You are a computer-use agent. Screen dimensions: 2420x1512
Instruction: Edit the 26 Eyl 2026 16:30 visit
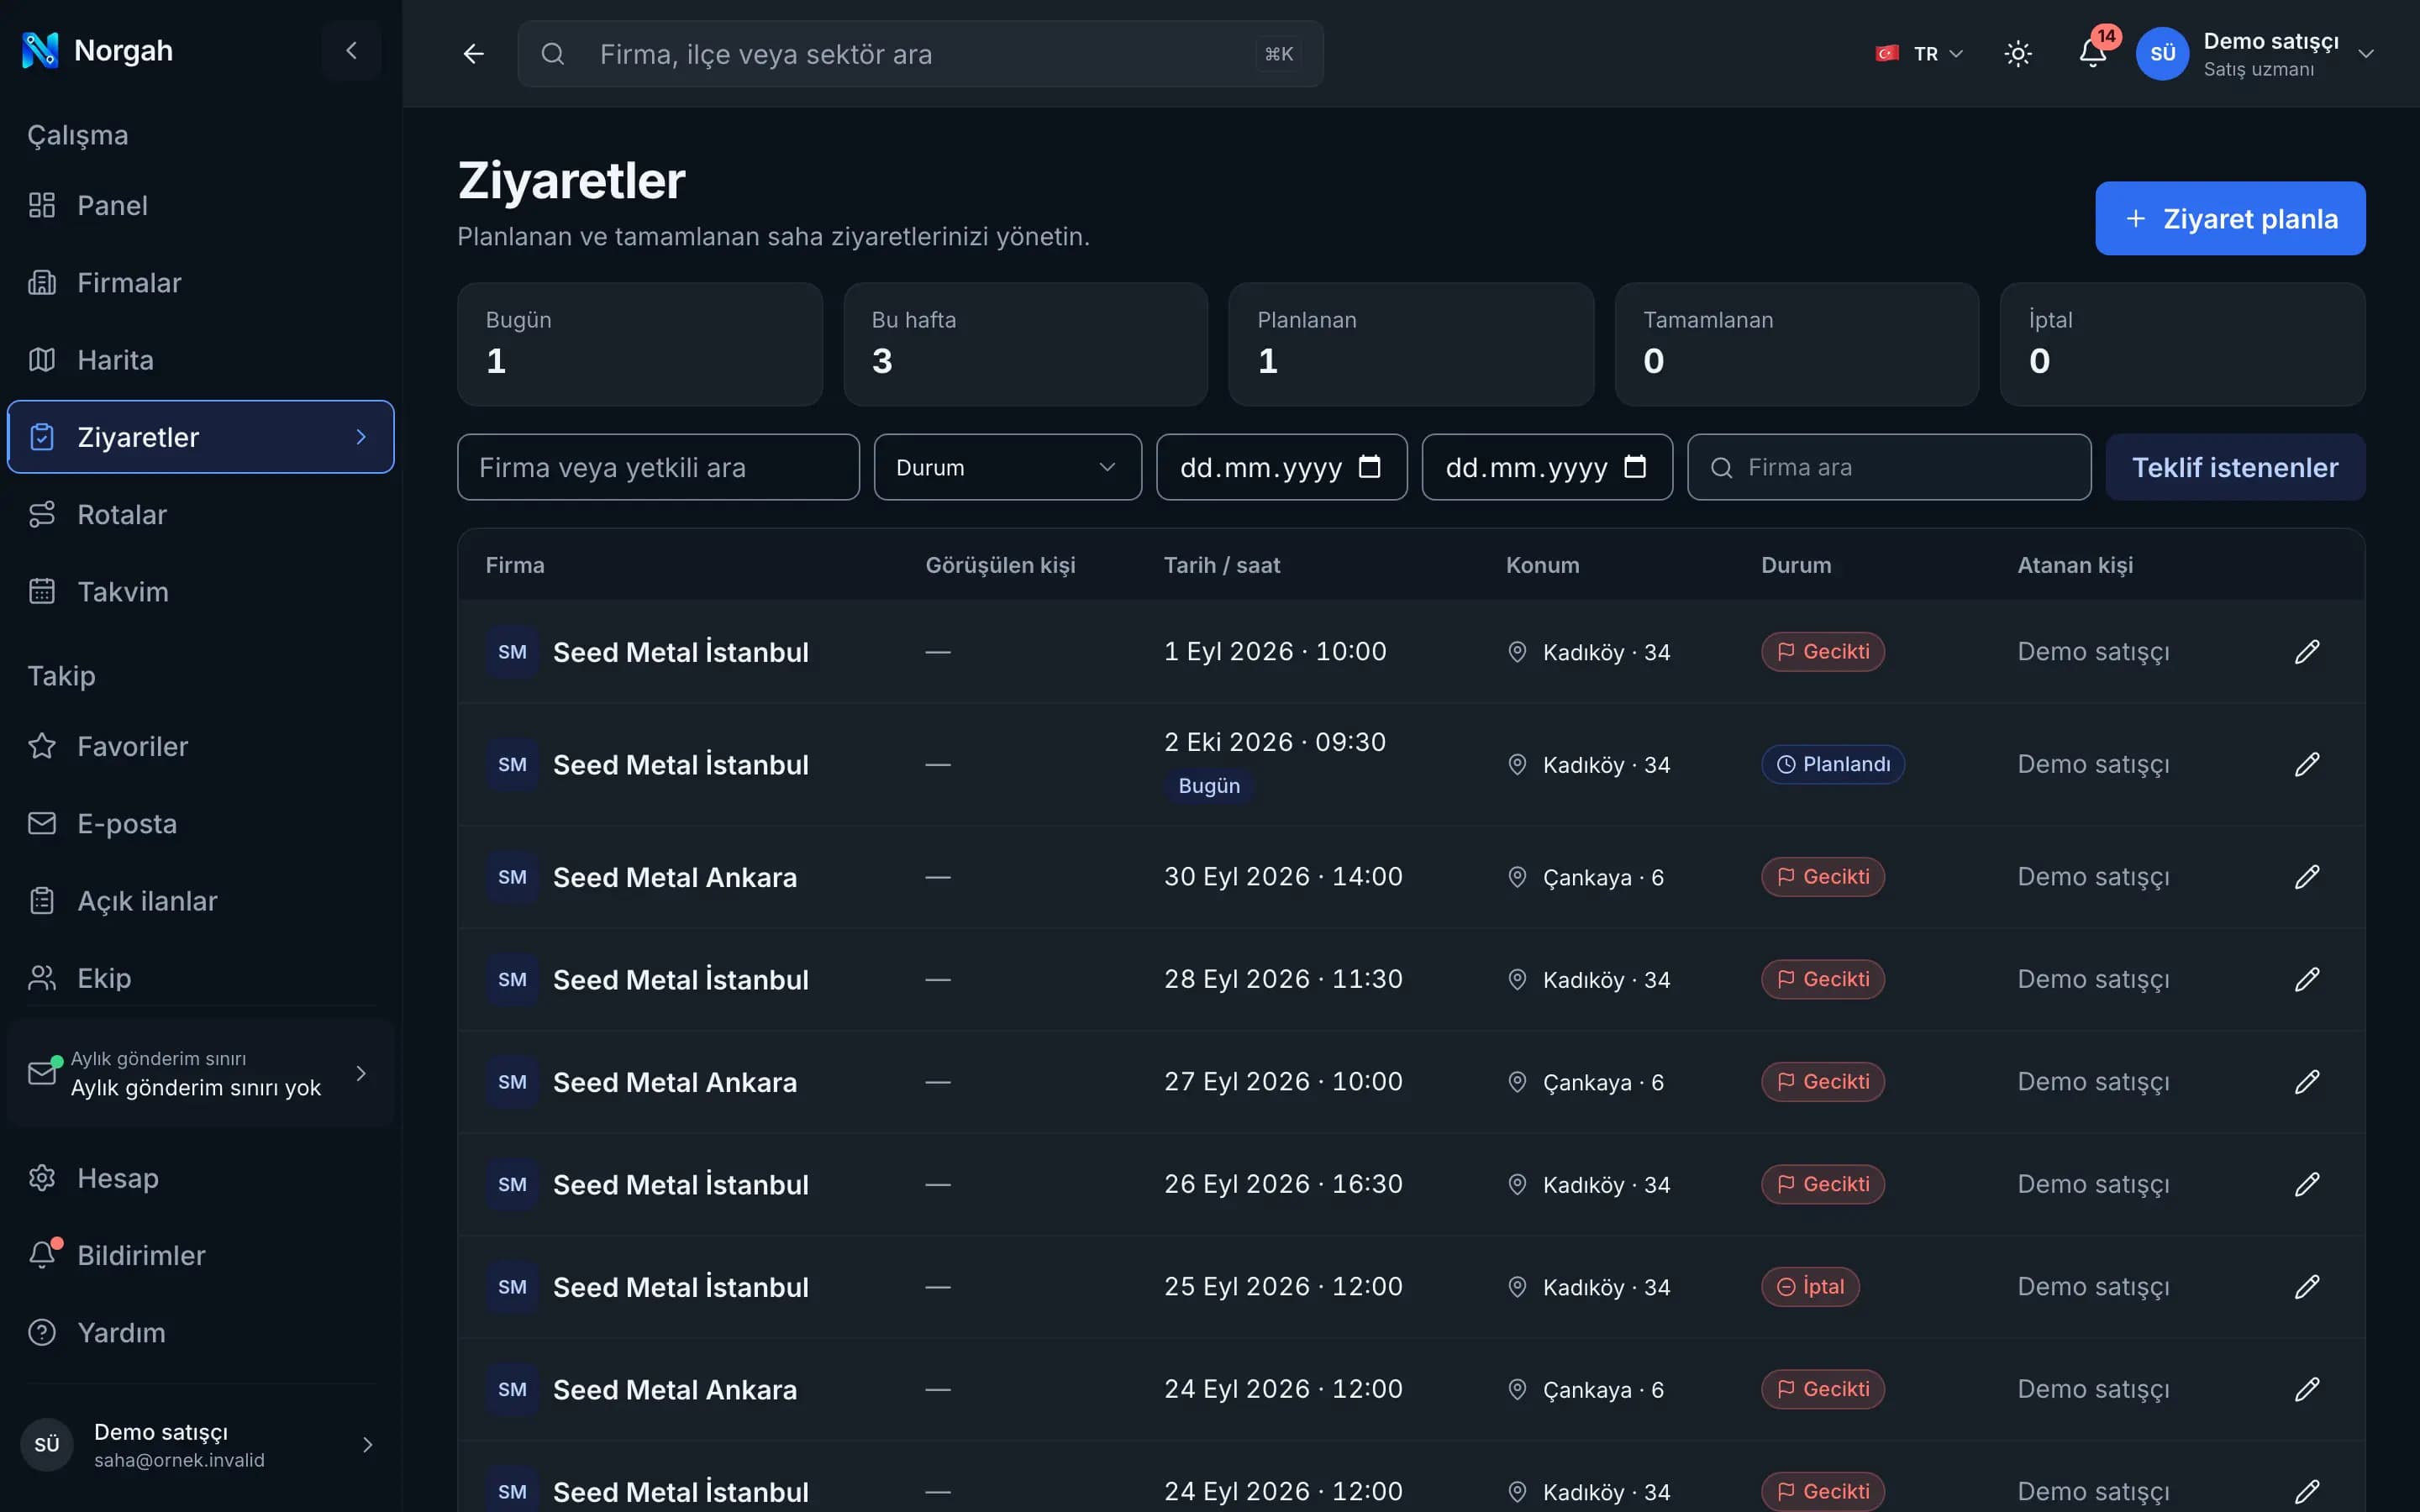pyautogui.click(x=2306, y=1185)
